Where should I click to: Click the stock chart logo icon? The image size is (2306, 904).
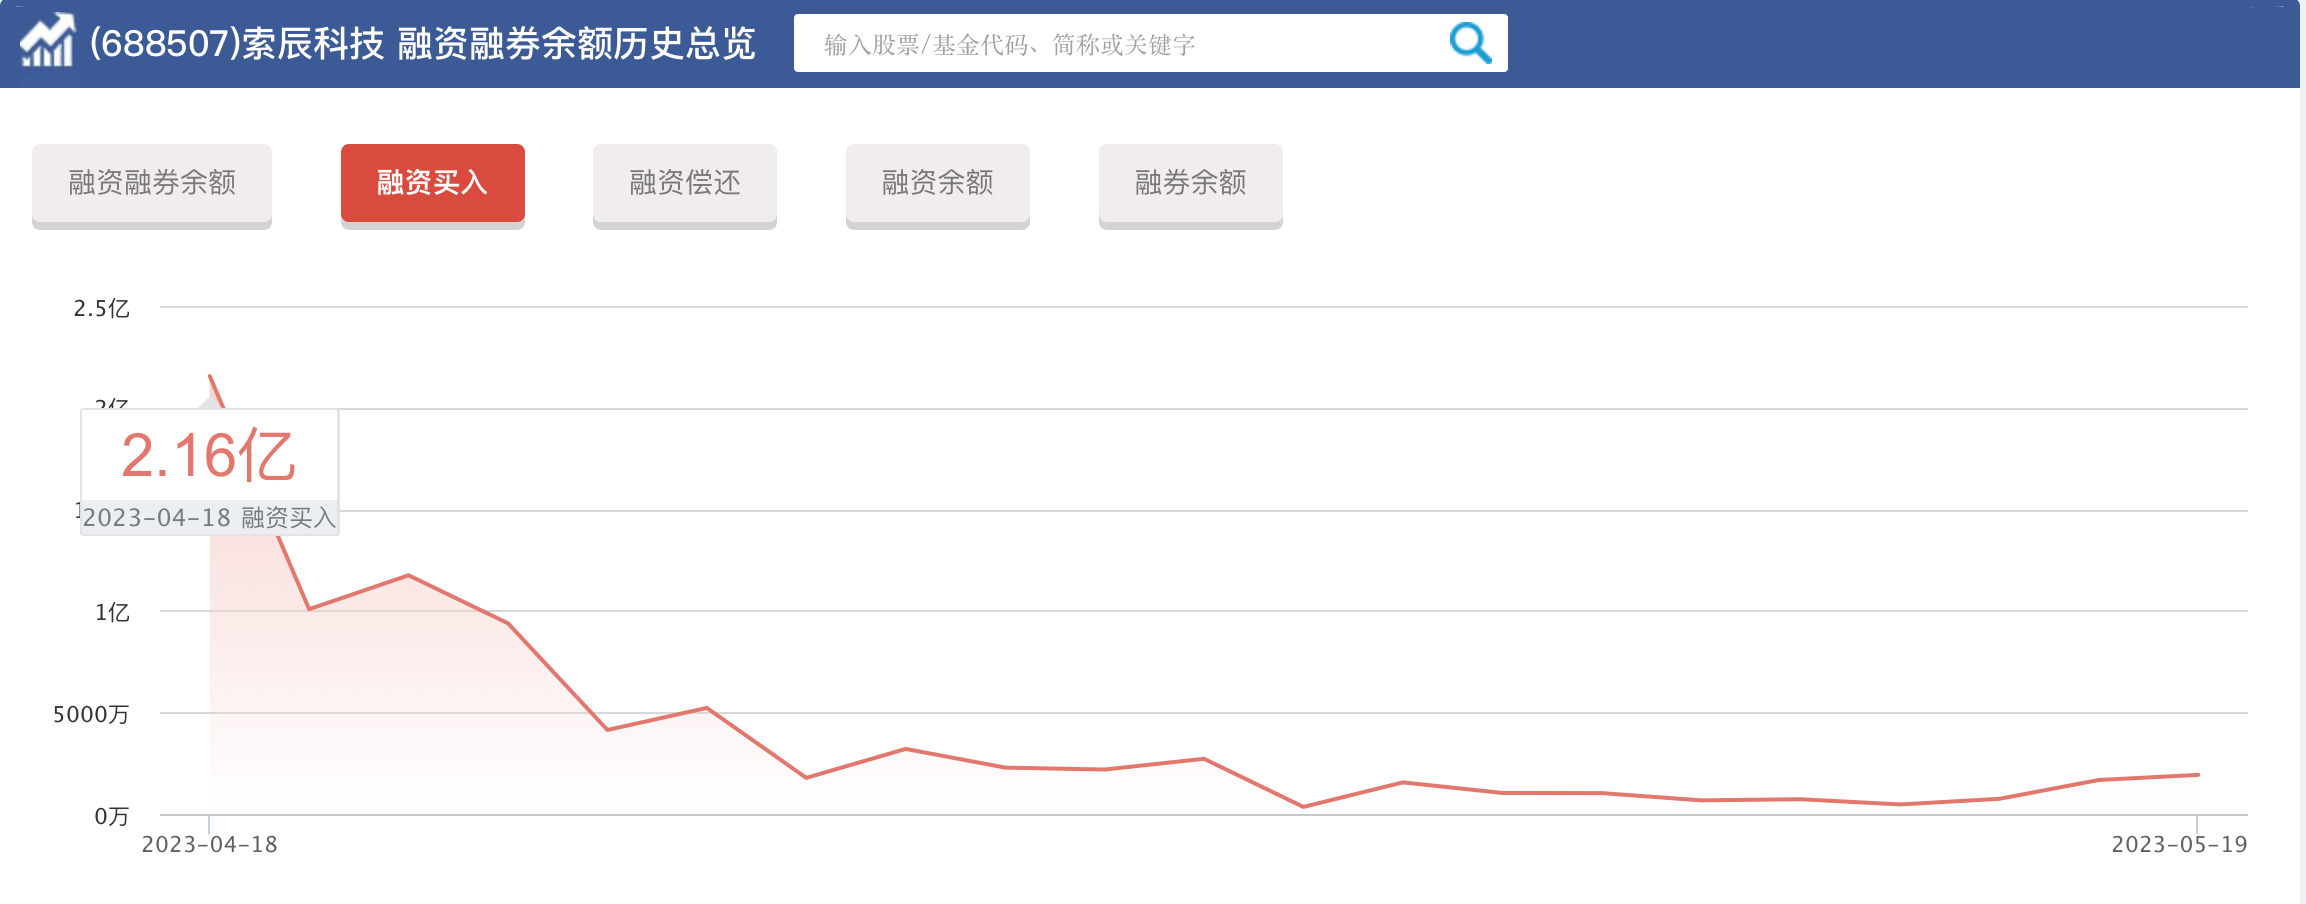[x=47, y=42]
